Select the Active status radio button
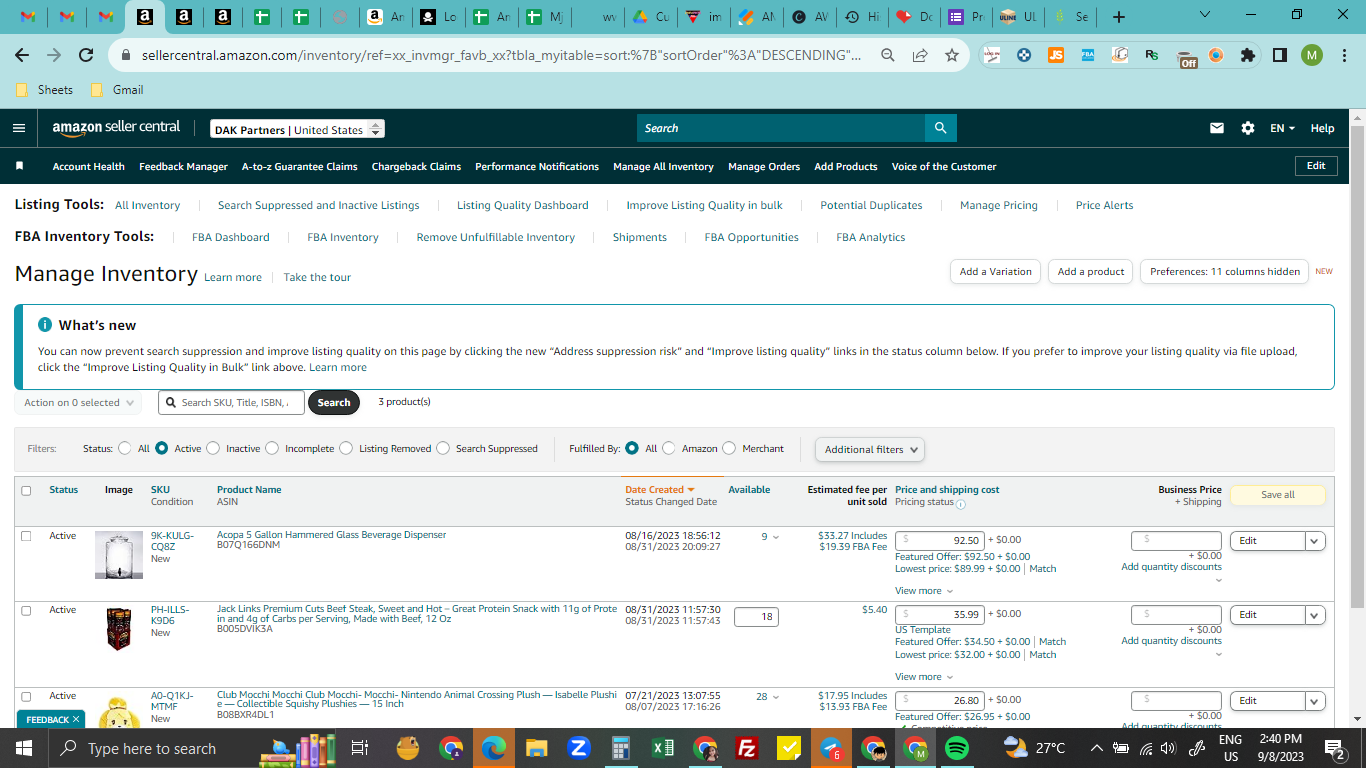The width and height of the screenshot is (1366, 768). pos(161,449)
